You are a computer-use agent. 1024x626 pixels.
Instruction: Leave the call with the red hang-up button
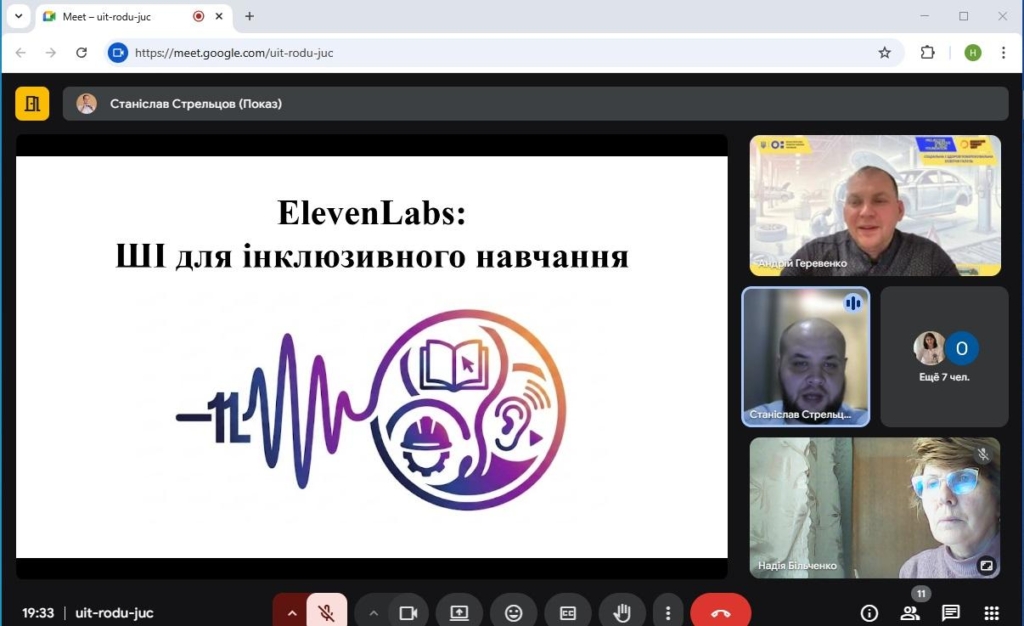pyautogui.click(x=720, y=612)
